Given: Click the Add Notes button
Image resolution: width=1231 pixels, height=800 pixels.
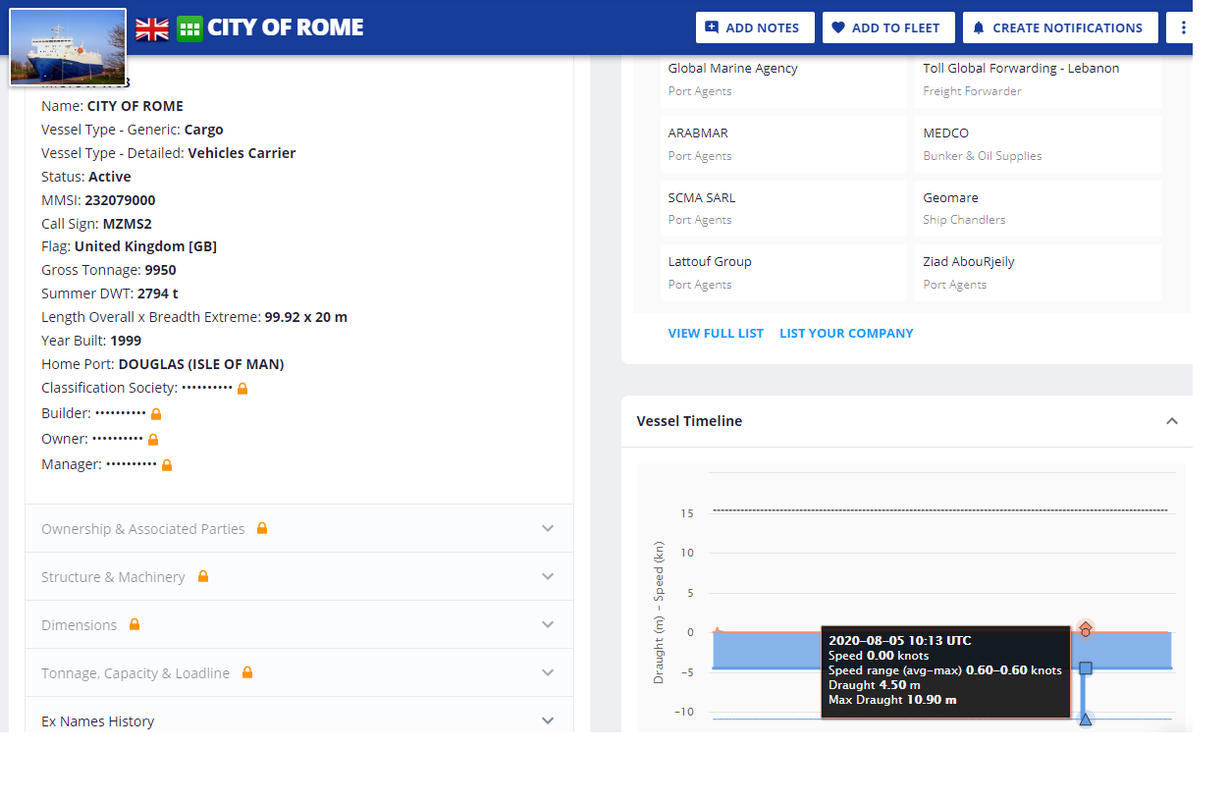Looking at the screenshot, I should tap(754, 28).
